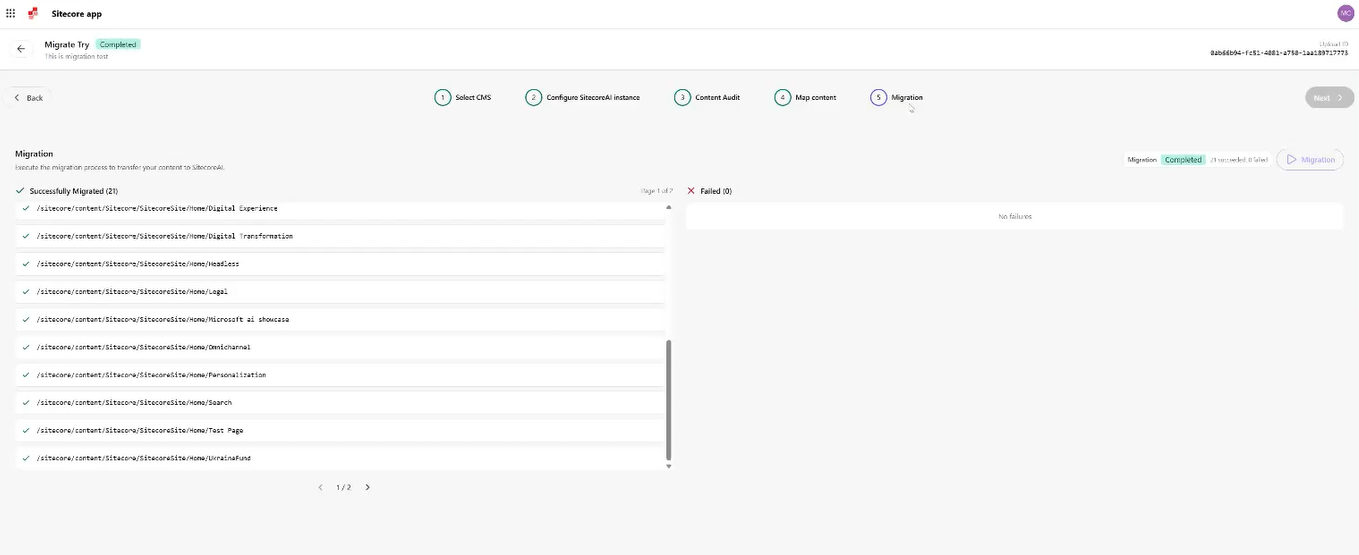Screen dimensions: 1359x555
Task: Go to step 1 Select CMS
Action: point(463,97)
